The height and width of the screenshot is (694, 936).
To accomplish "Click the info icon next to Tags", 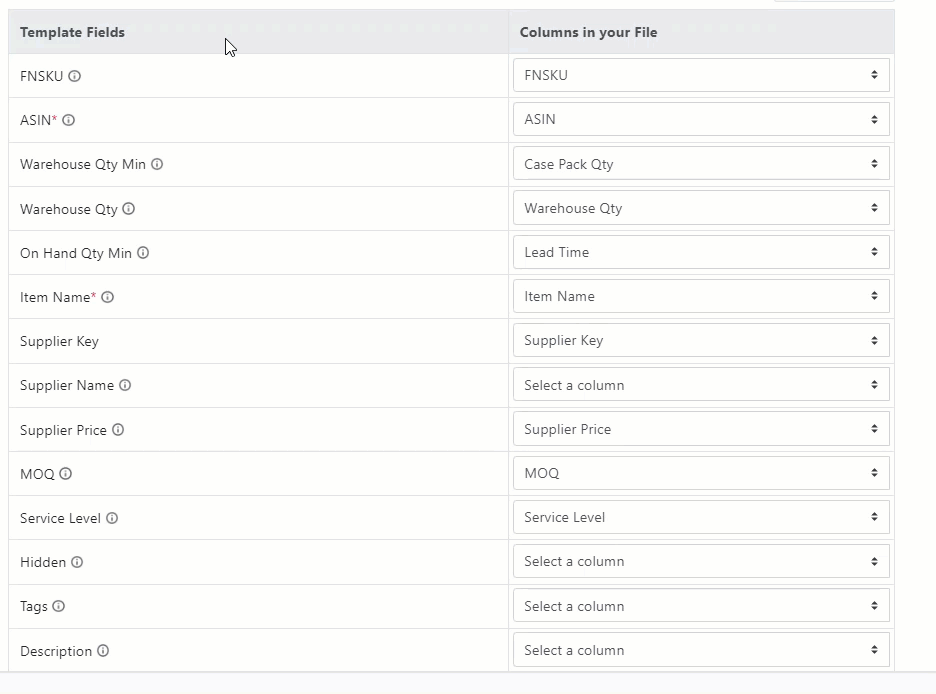I will click(x=58, y=606).
